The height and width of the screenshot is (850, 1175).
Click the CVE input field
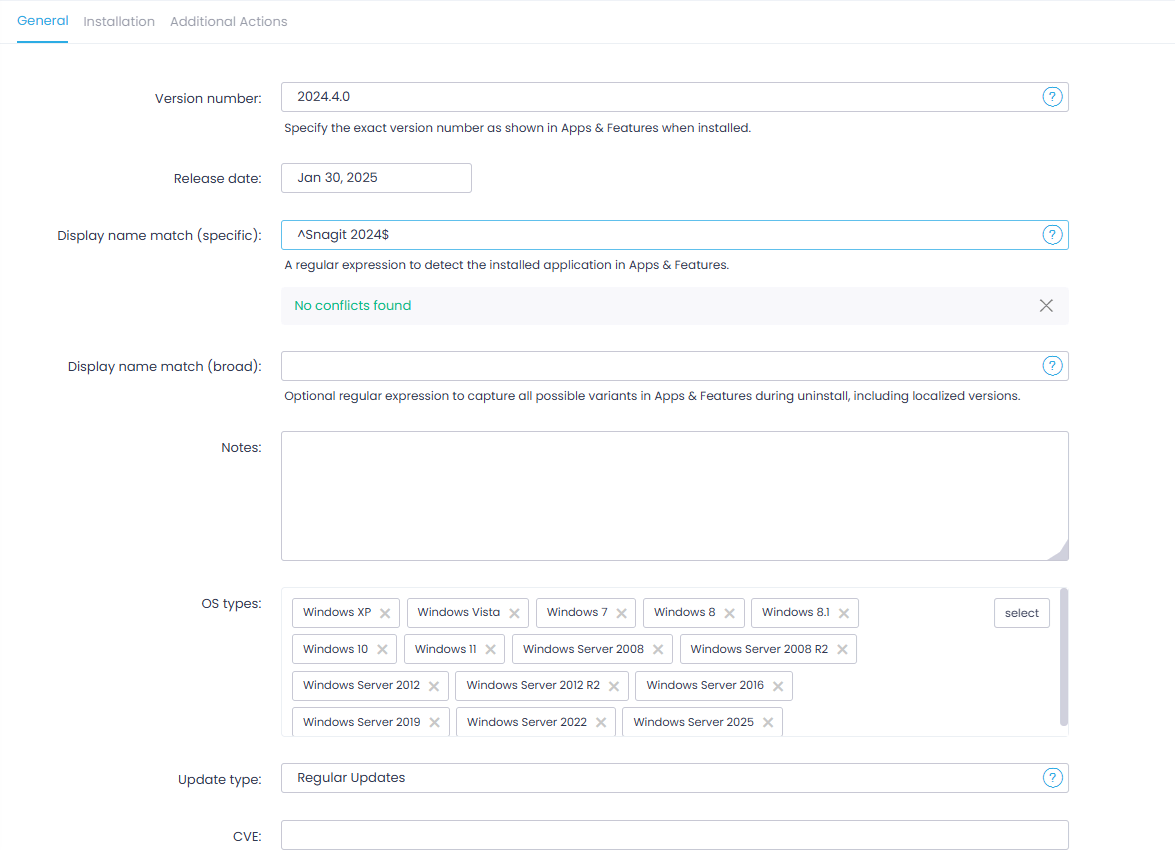[675, 835]
